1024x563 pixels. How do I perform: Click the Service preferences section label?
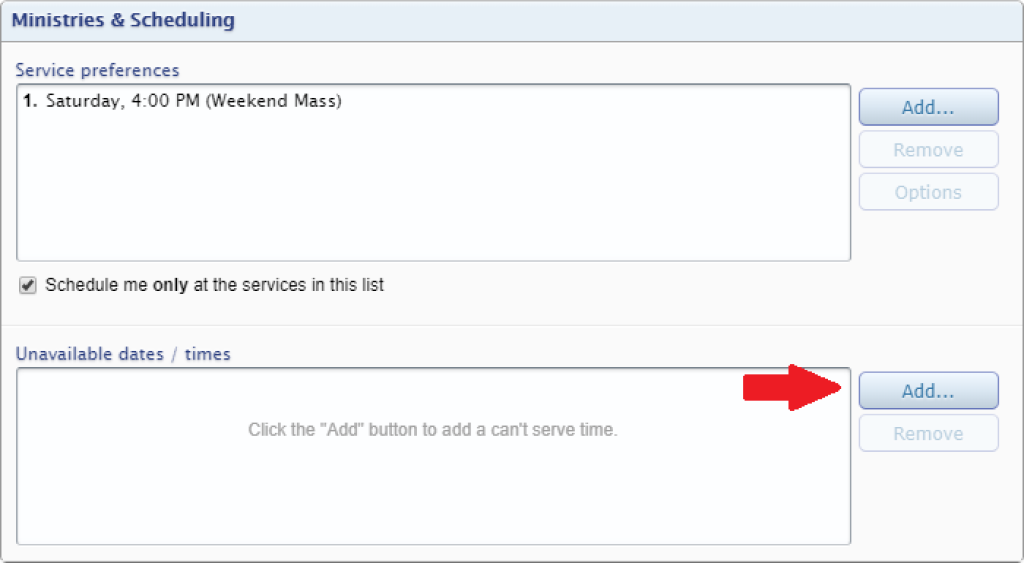[97, 70]
